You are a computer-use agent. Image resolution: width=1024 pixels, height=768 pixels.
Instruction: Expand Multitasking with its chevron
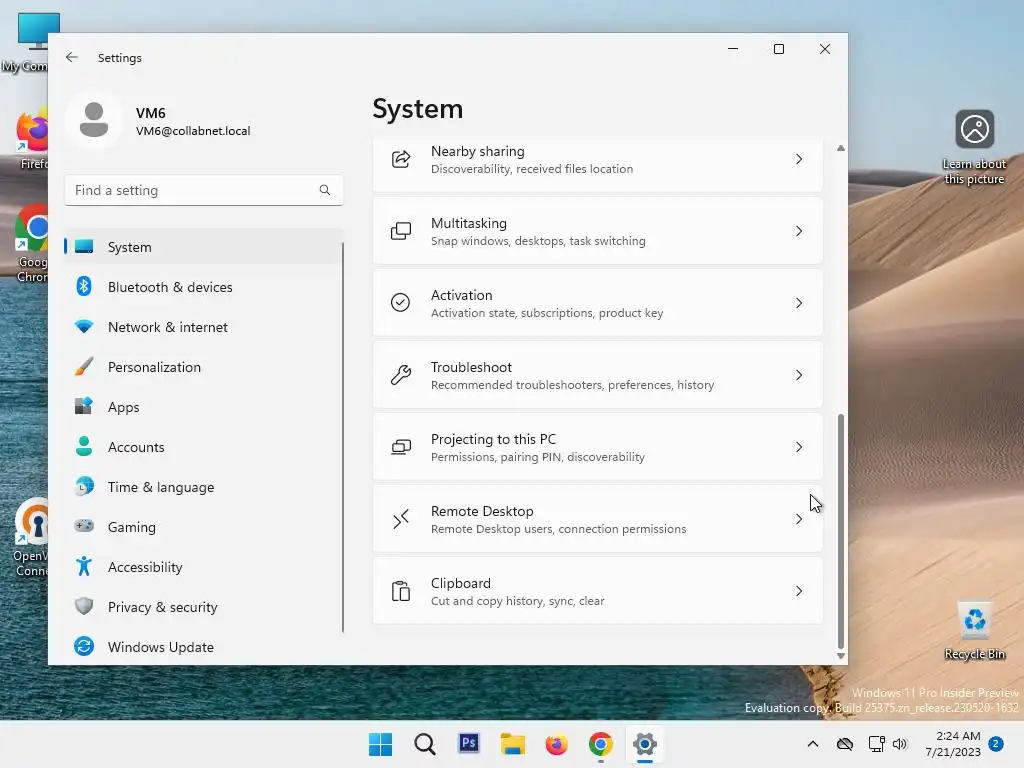[x=799, y=231]
